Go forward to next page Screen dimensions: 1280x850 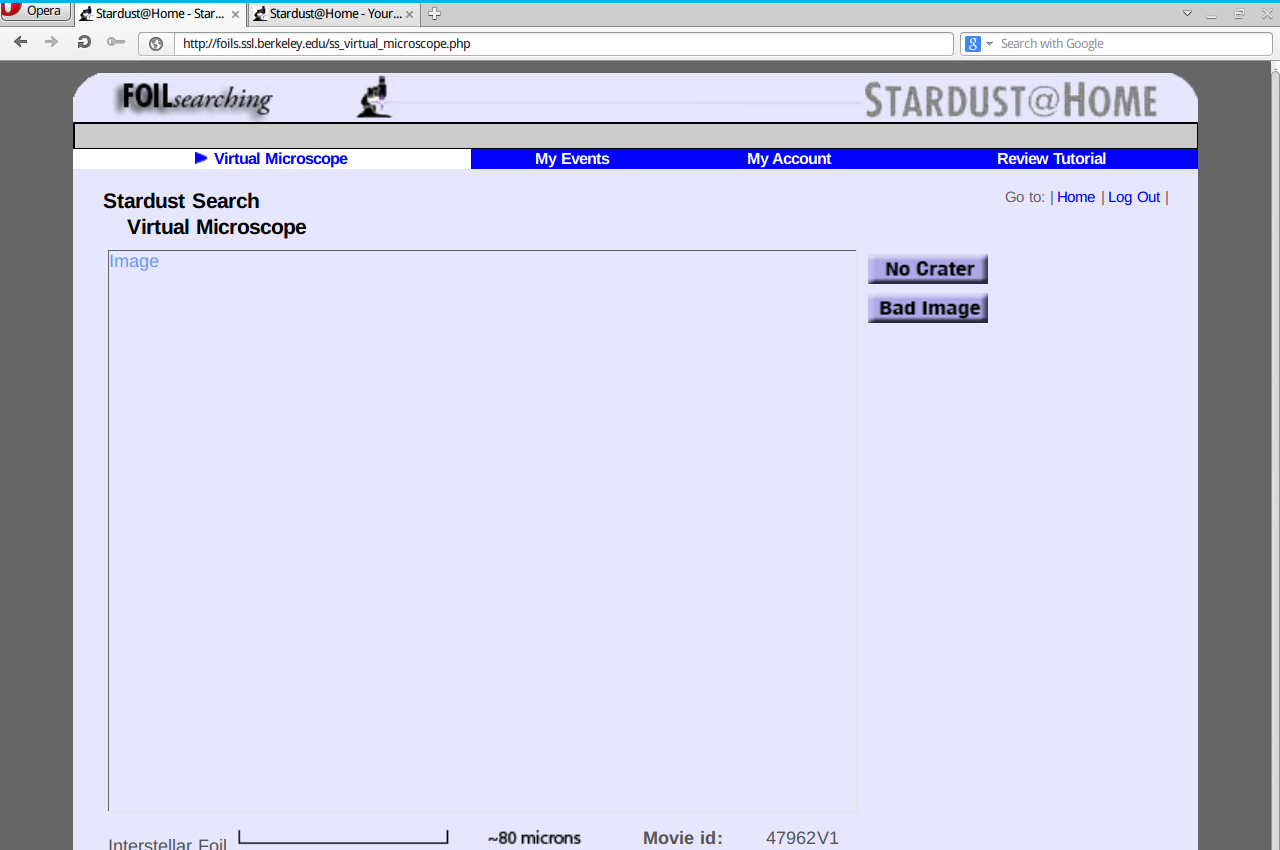[x=52, y=42]
